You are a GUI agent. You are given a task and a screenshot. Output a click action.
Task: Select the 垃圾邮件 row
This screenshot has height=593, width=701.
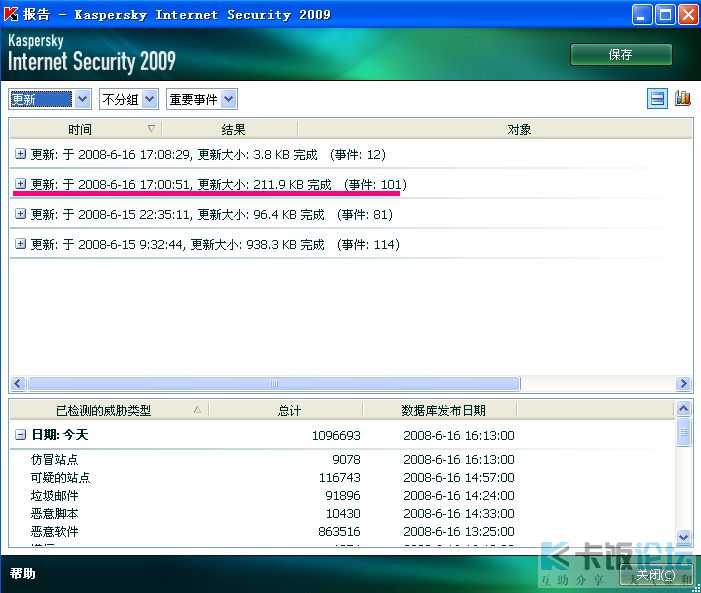coord(342,495)
